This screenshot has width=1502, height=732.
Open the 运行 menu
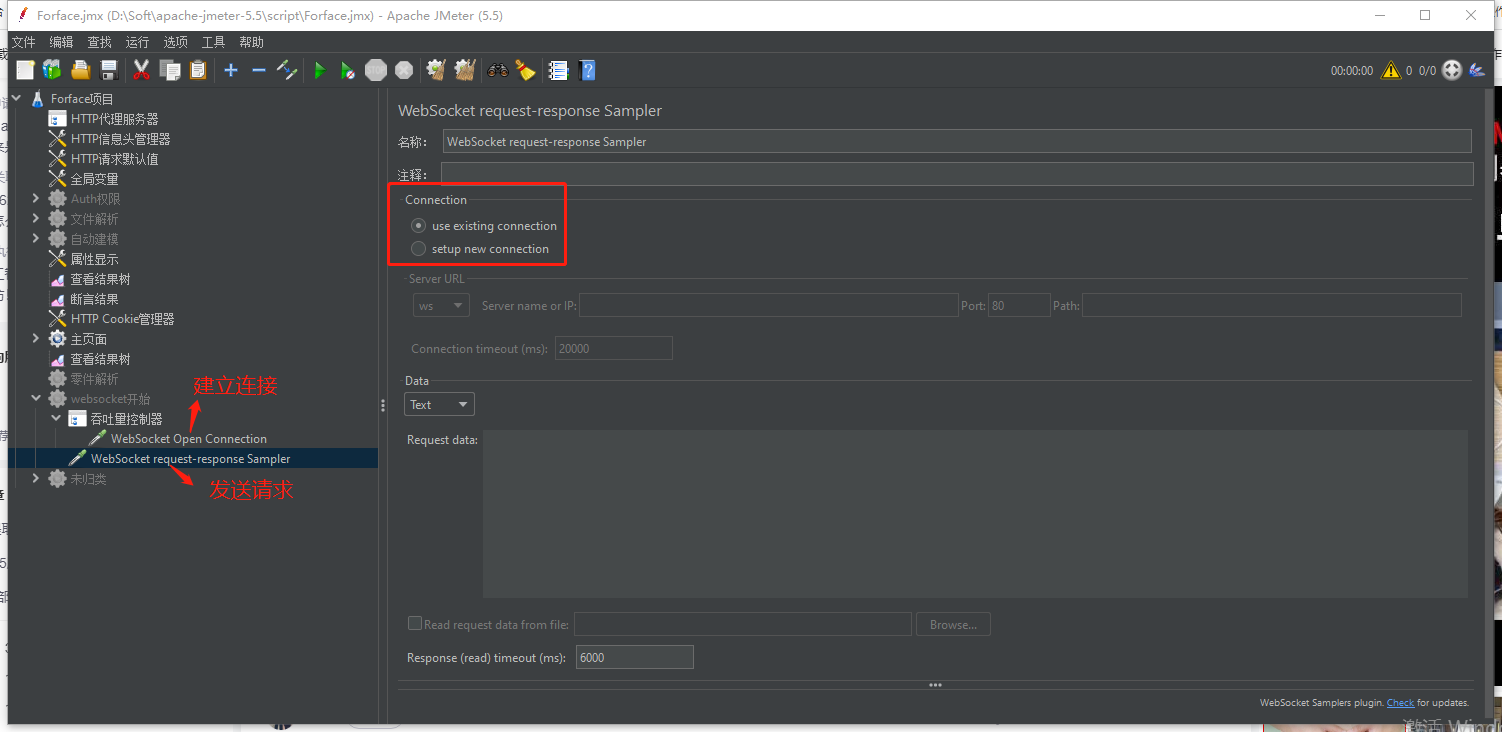pos(137,42)
